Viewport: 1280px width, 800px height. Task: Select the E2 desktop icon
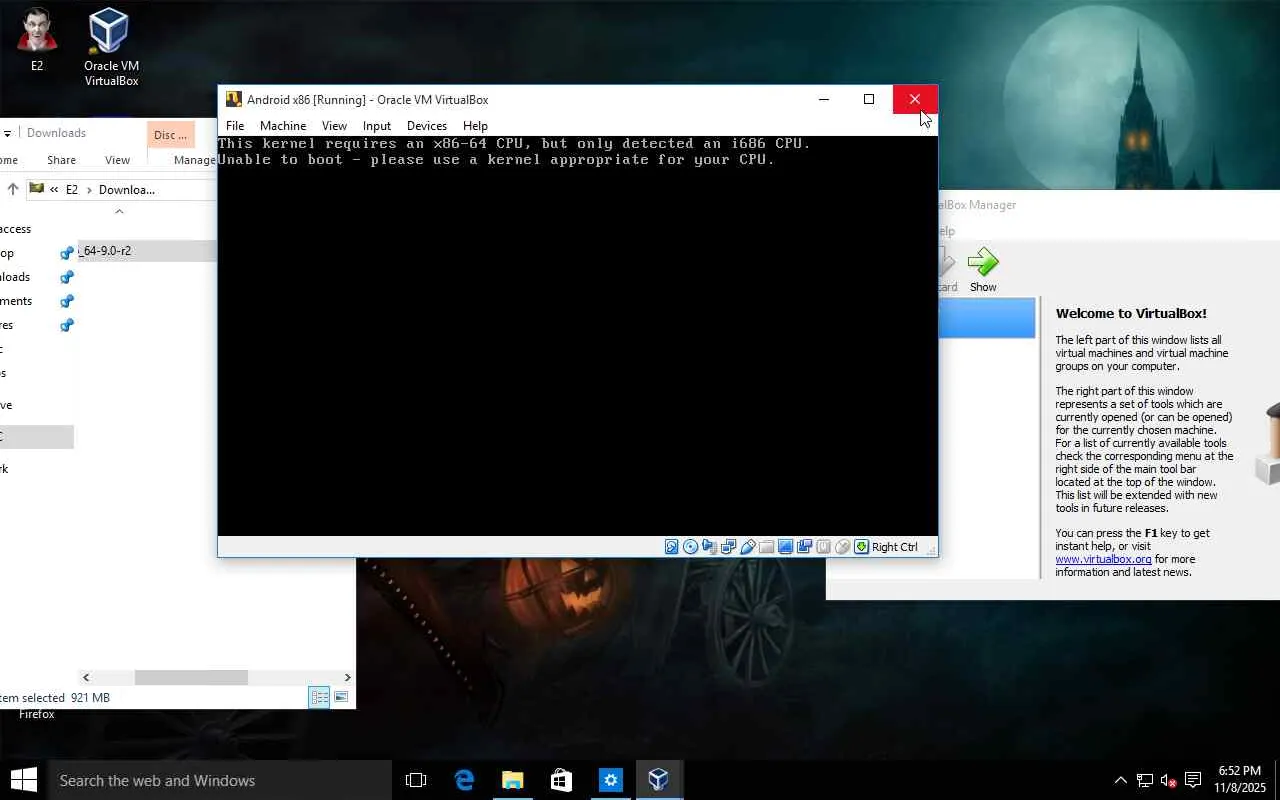[37, 40]
